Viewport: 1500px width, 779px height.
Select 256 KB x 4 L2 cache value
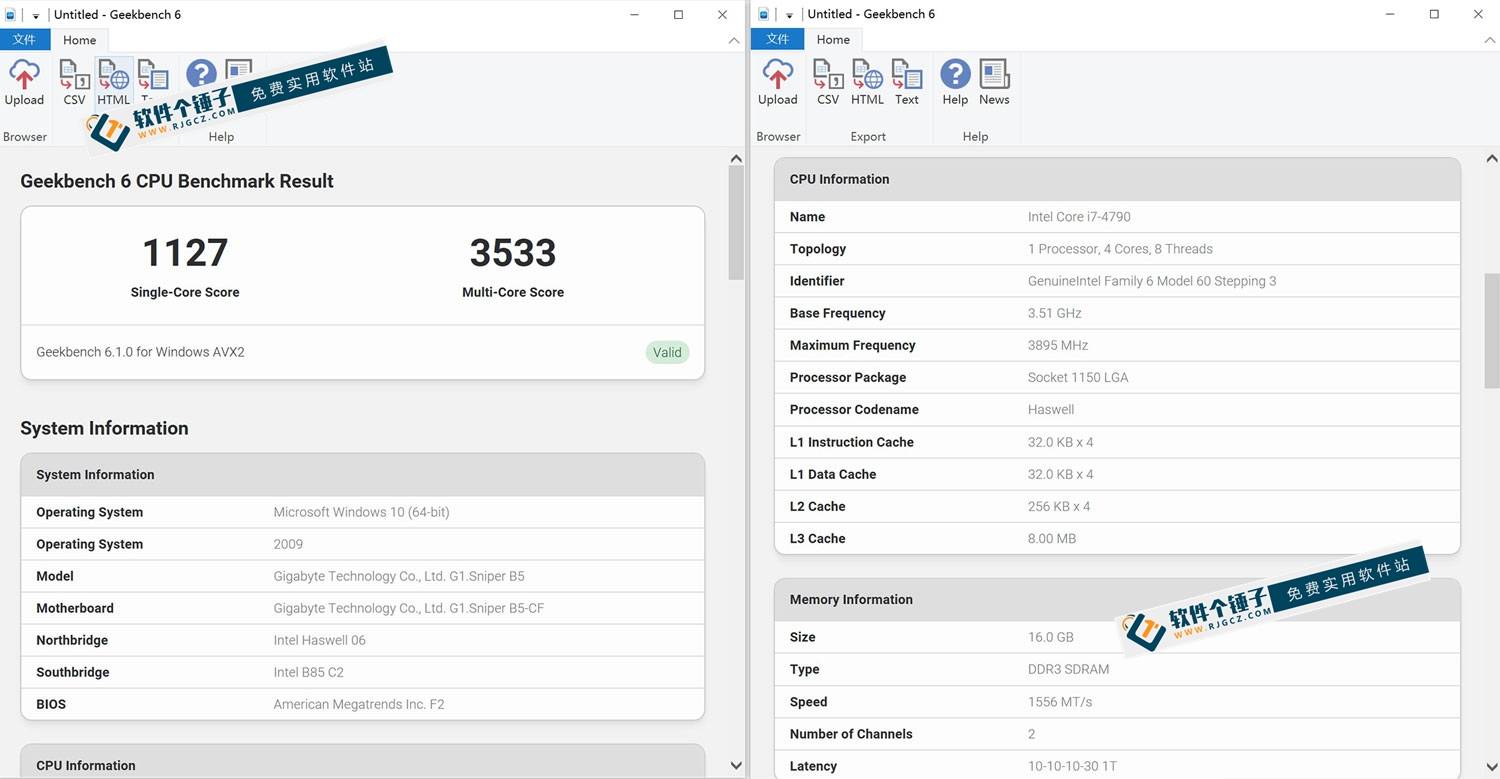click(1059, 506)
